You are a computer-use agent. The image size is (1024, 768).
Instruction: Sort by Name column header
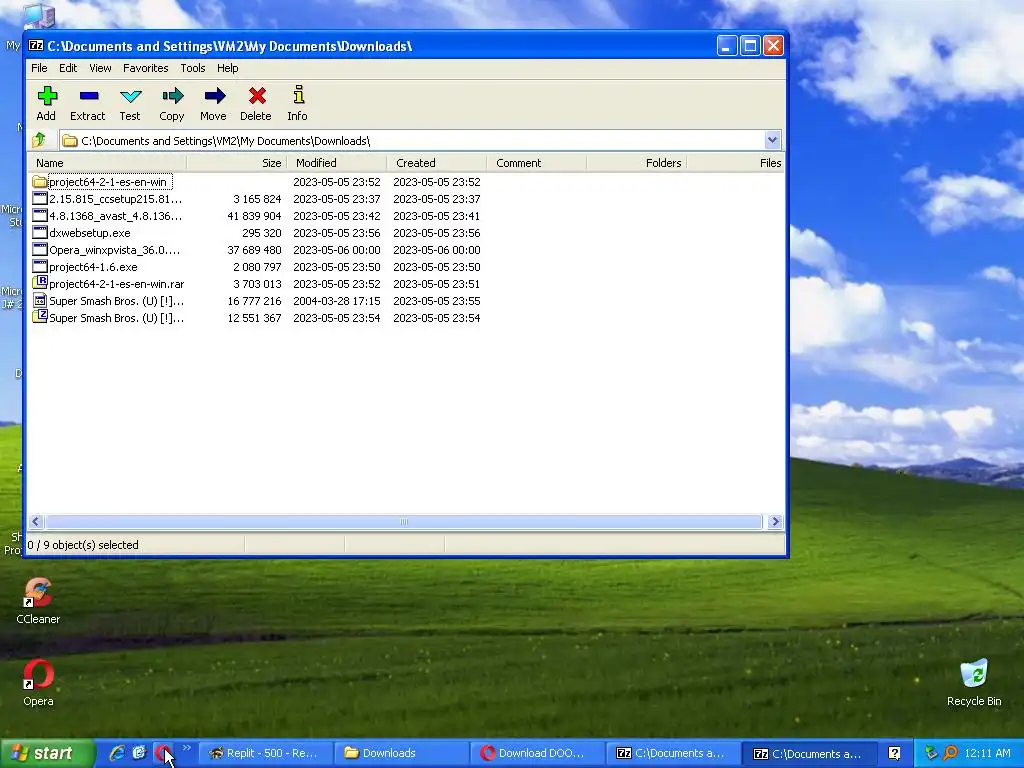coord(107,163)
